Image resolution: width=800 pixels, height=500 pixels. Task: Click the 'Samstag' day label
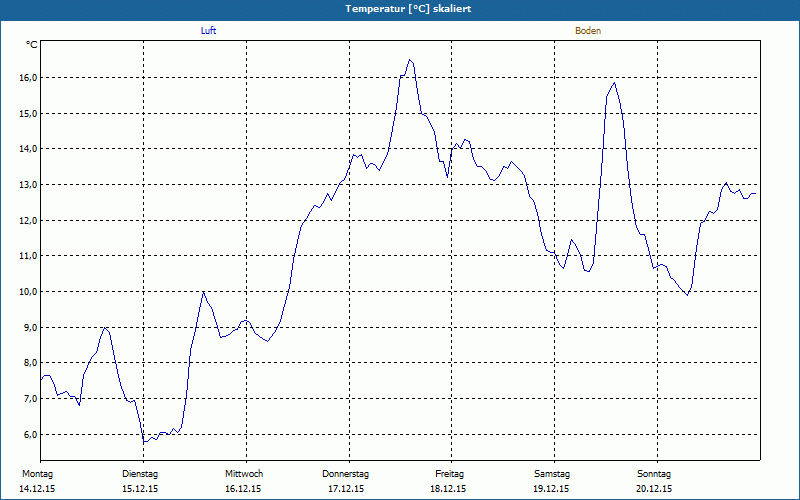pos(552,473)
